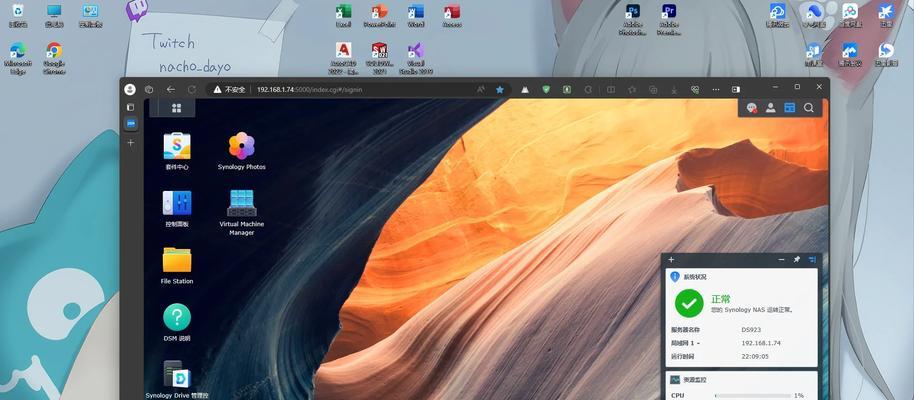Select the DSM tab in the vertical tabs

tap(131, 124)
